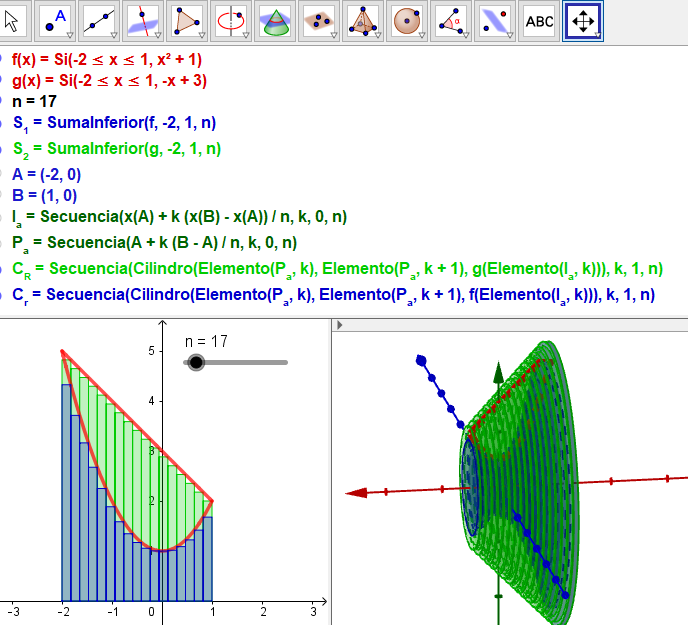Click the A = (-2, 0) point entry

(x=49, y=173)
